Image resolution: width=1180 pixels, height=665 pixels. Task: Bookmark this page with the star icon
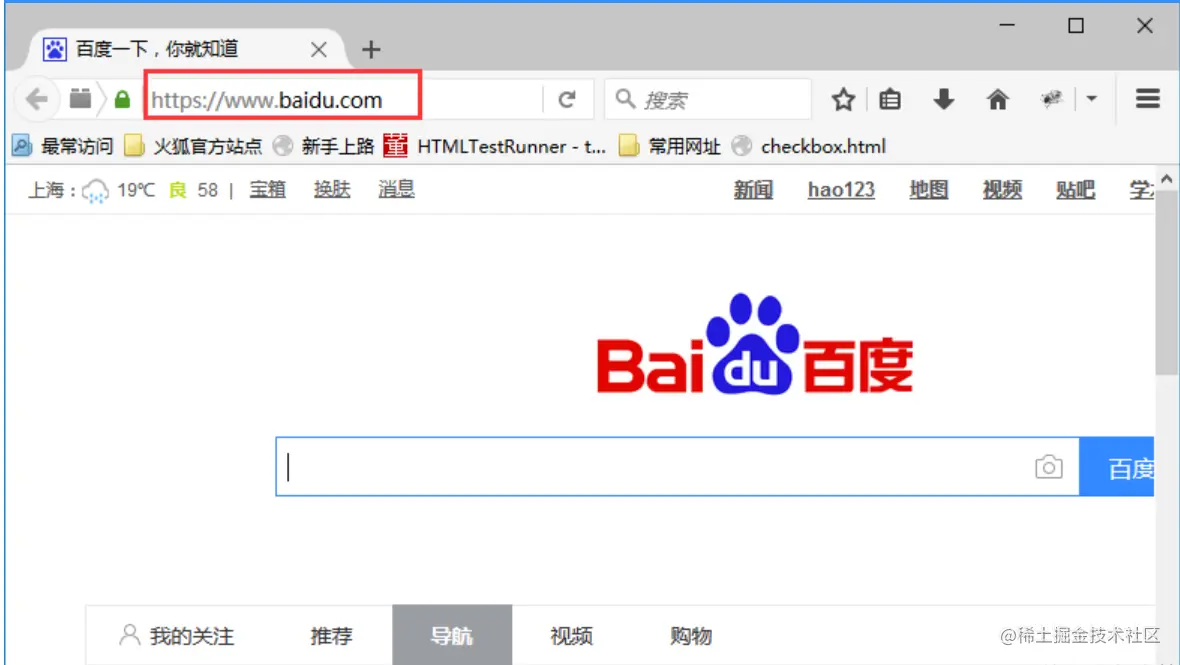(x=843, y=99)
